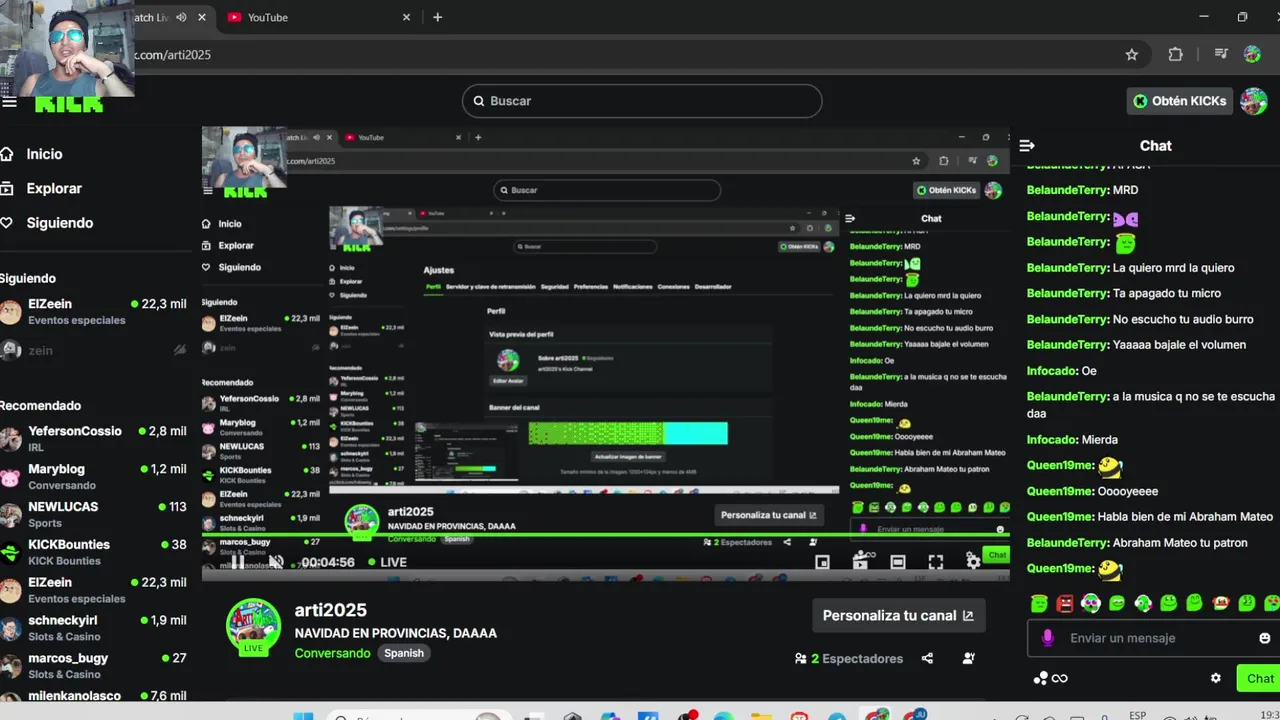The width and height of the screenshot is (1280, 720).
Task: Click the Obtén KICKs button
Action: pyautogui.click(x=1180, y=101)
